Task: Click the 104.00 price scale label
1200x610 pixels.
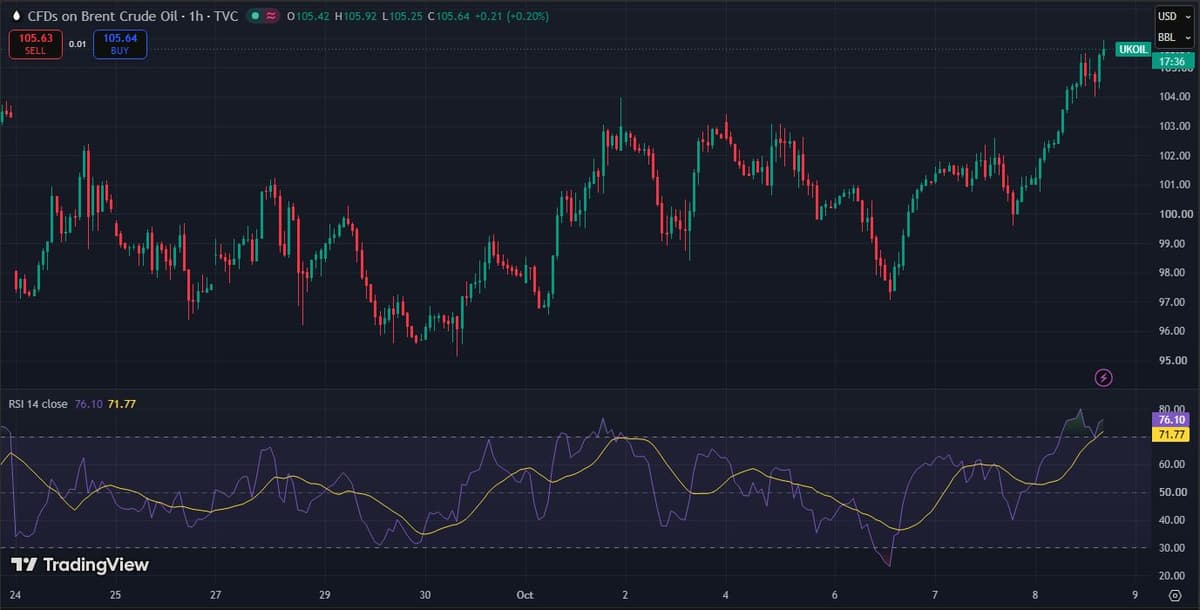Action: point(1175,97)
